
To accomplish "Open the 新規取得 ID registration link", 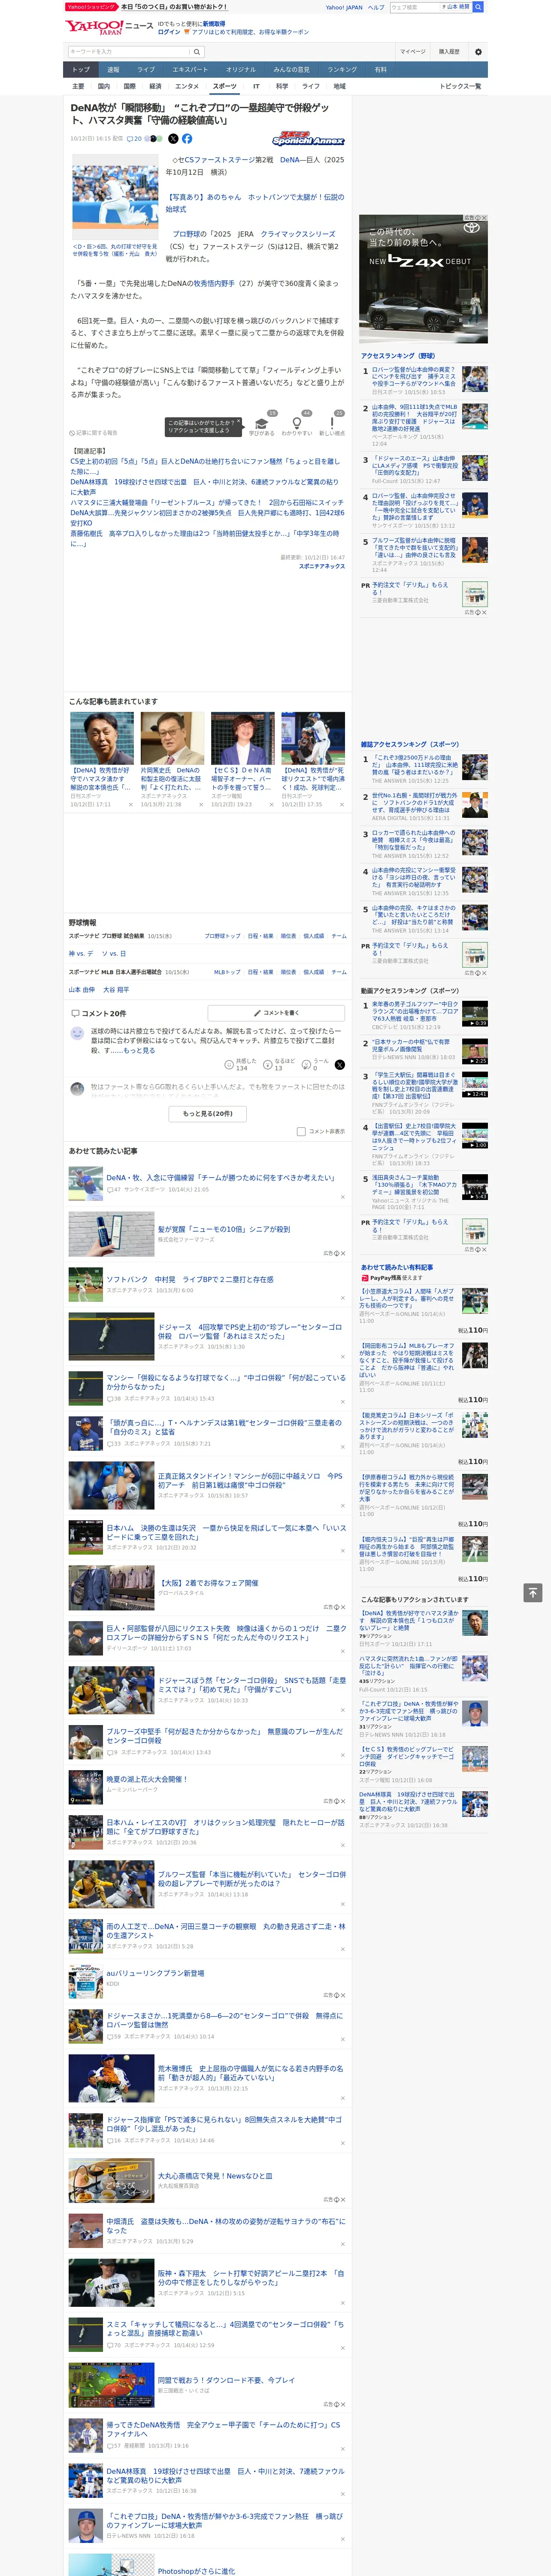I will (x=214, y=23).
